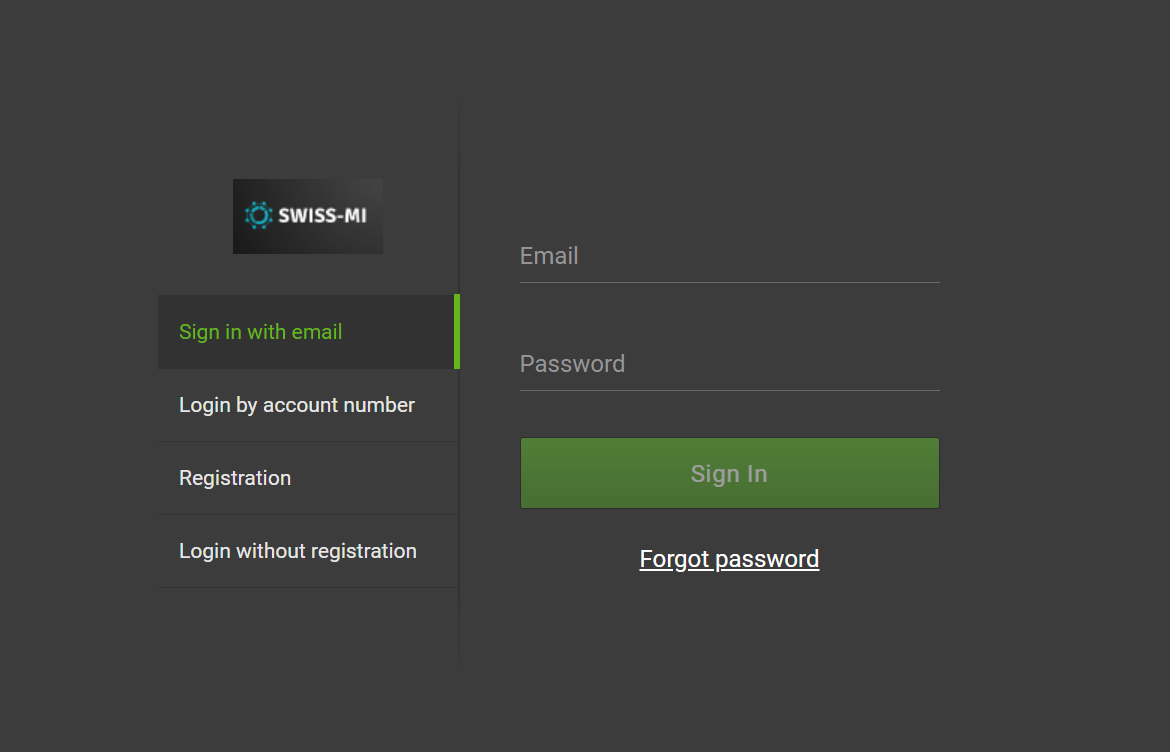Click the word 'Forgot' in the link
The image size is (1170, 752).
coord(674,559)
